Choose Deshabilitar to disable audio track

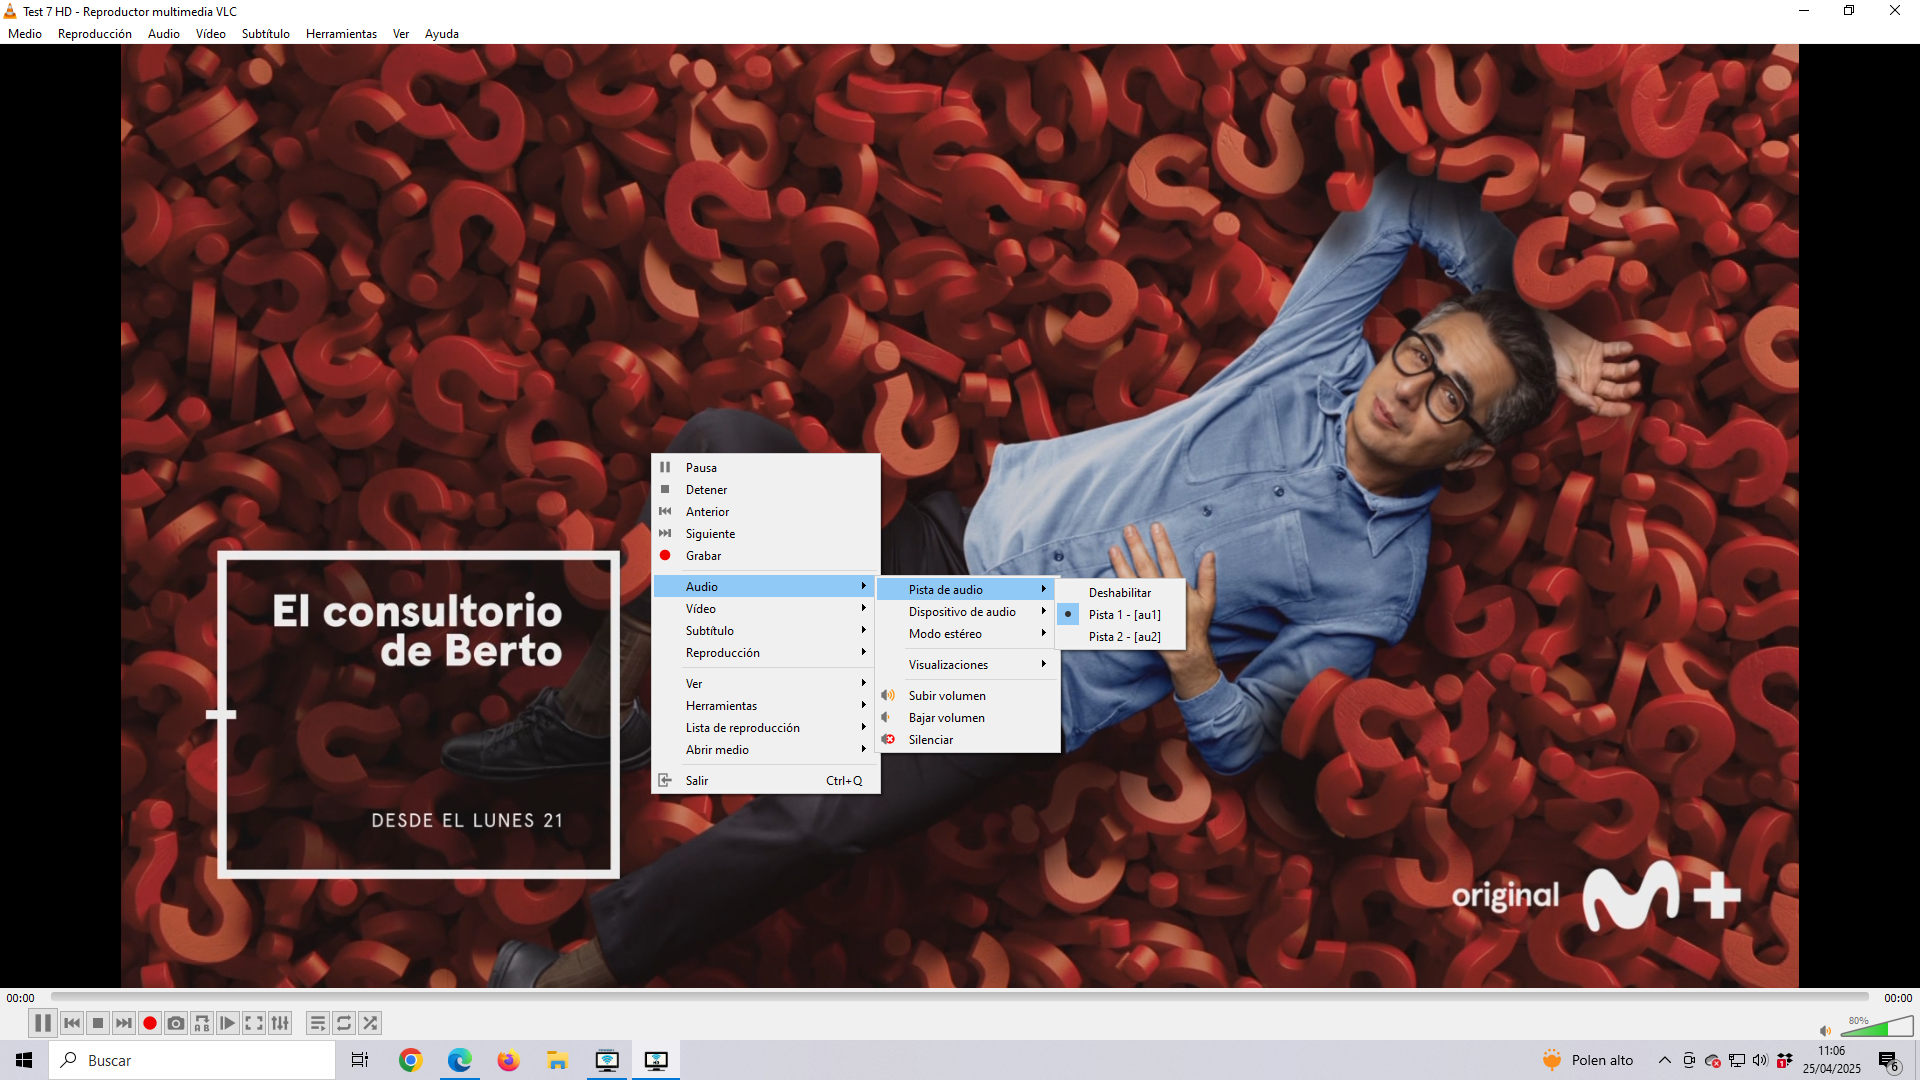tap(1121, 593)
